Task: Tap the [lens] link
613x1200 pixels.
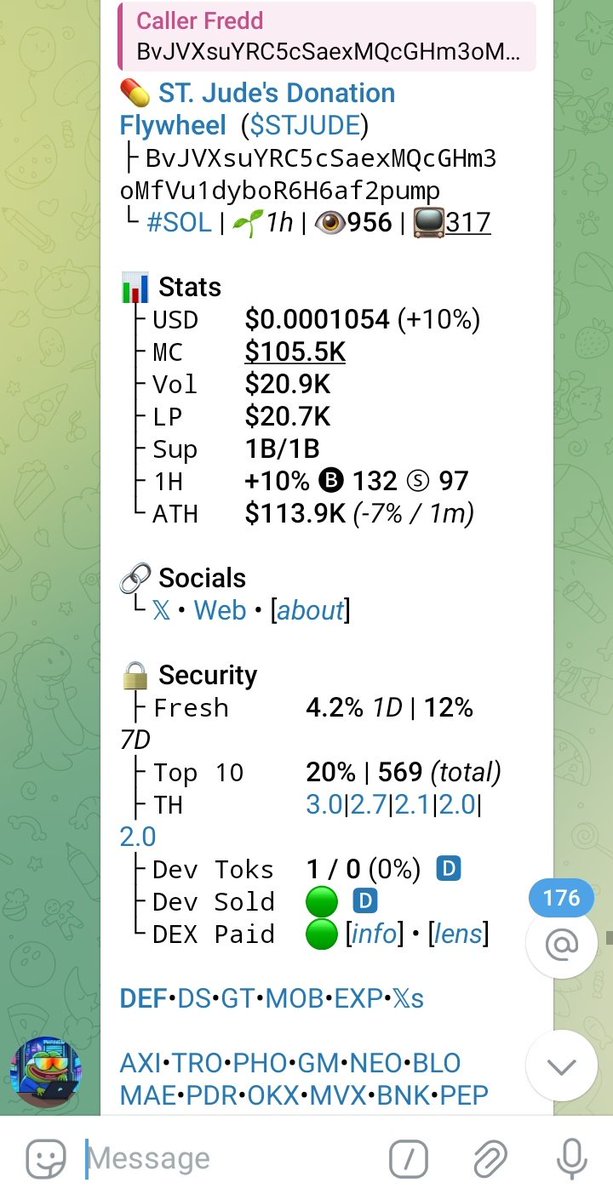Action: (458, 934)
